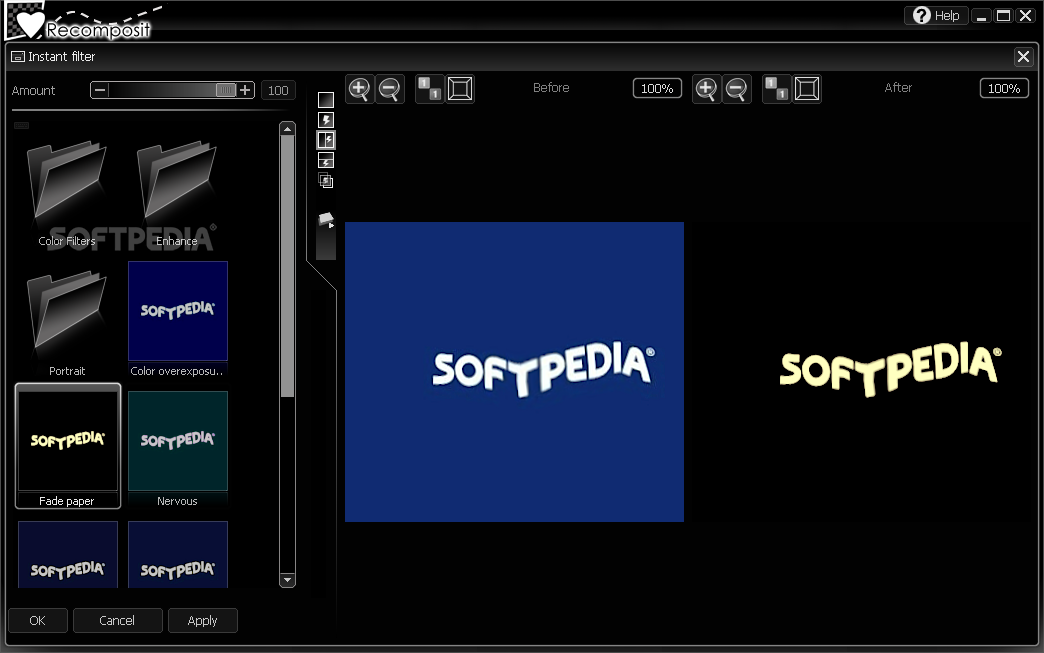Set After preview to actual 1:1 size
Viewport: 1044px width, 653px height.
click(x=776, y=89)
